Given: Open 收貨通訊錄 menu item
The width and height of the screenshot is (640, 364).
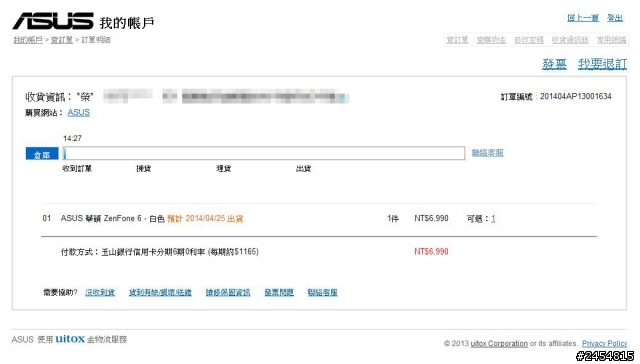Looking at the screenshot, I should pos(570,40).
